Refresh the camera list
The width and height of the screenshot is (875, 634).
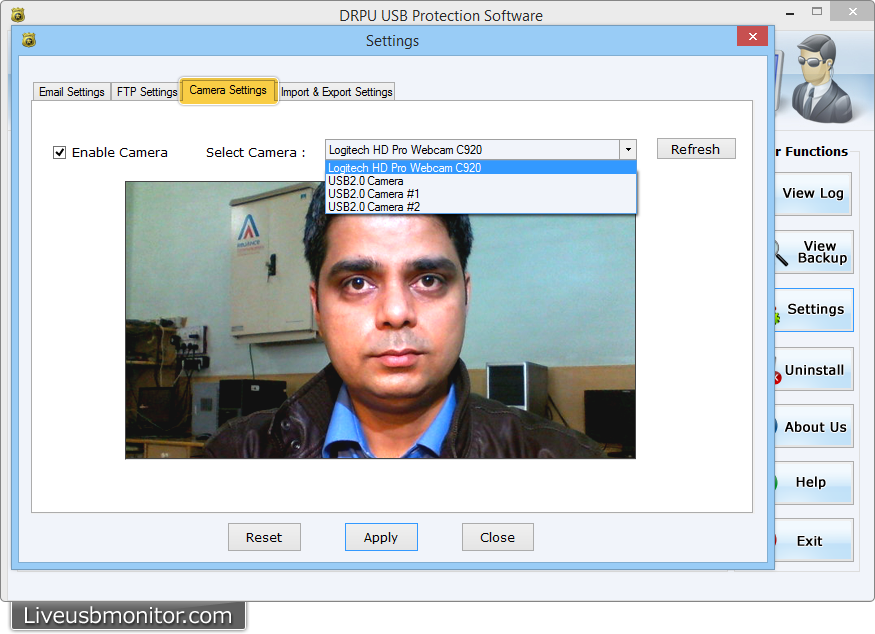(696, 149)
